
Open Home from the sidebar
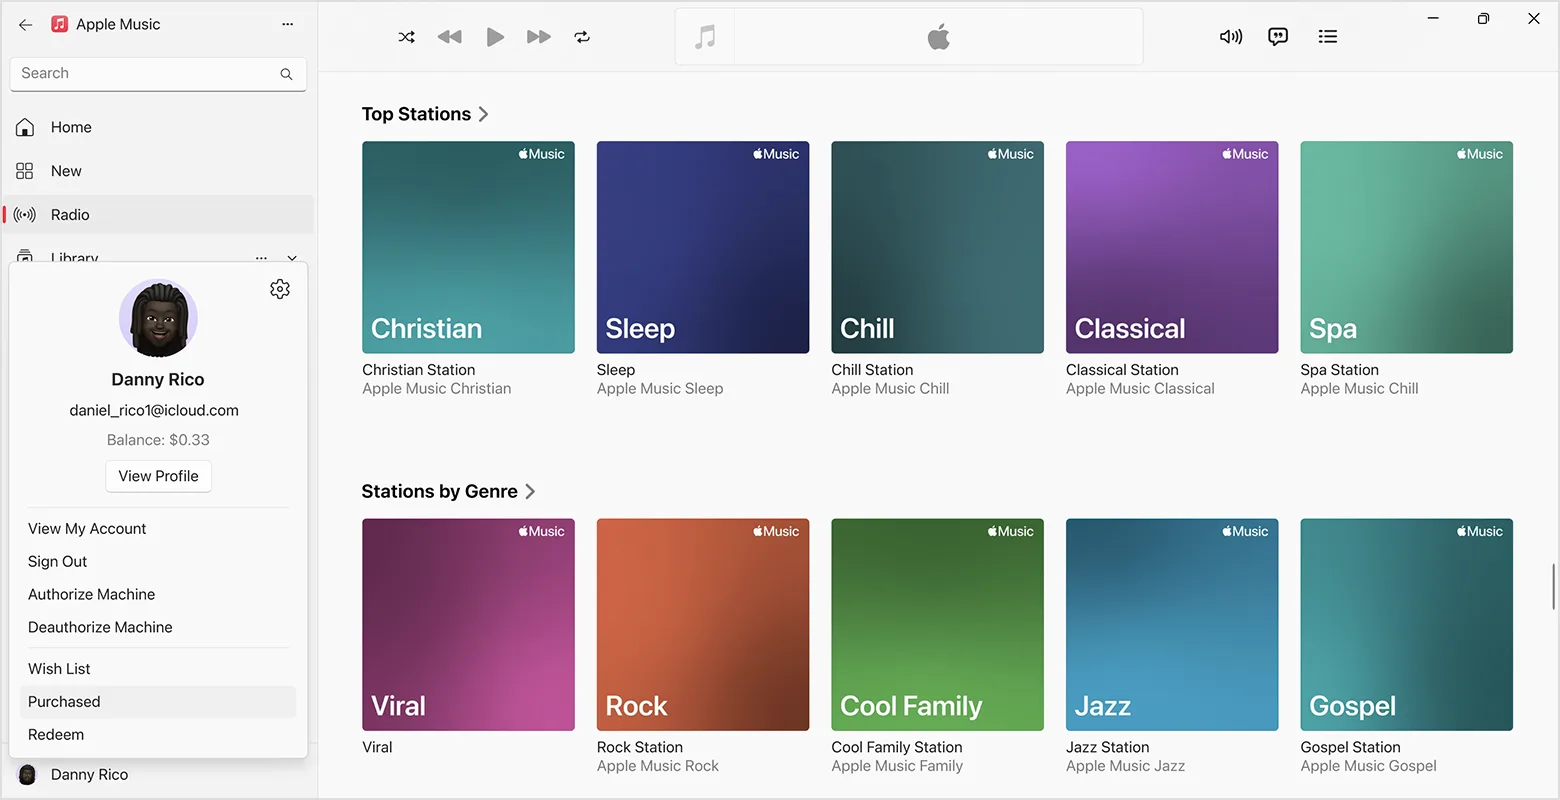[x=70, y=127]
